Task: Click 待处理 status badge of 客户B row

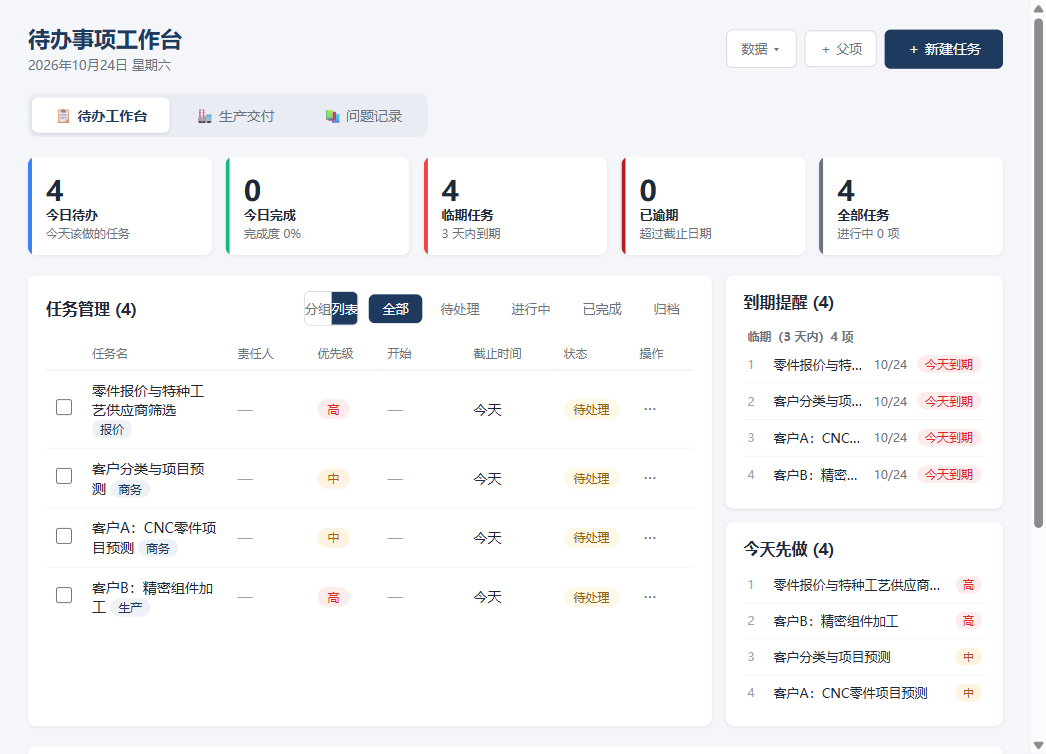Action: (592, 598)
